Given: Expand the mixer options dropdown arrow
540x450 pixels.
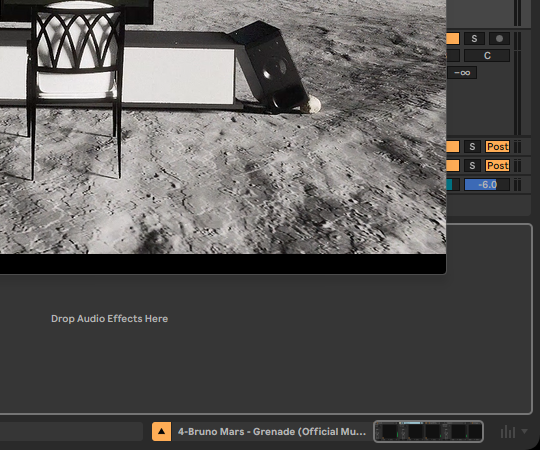Looking at the screenshot, I should point(524,431).
